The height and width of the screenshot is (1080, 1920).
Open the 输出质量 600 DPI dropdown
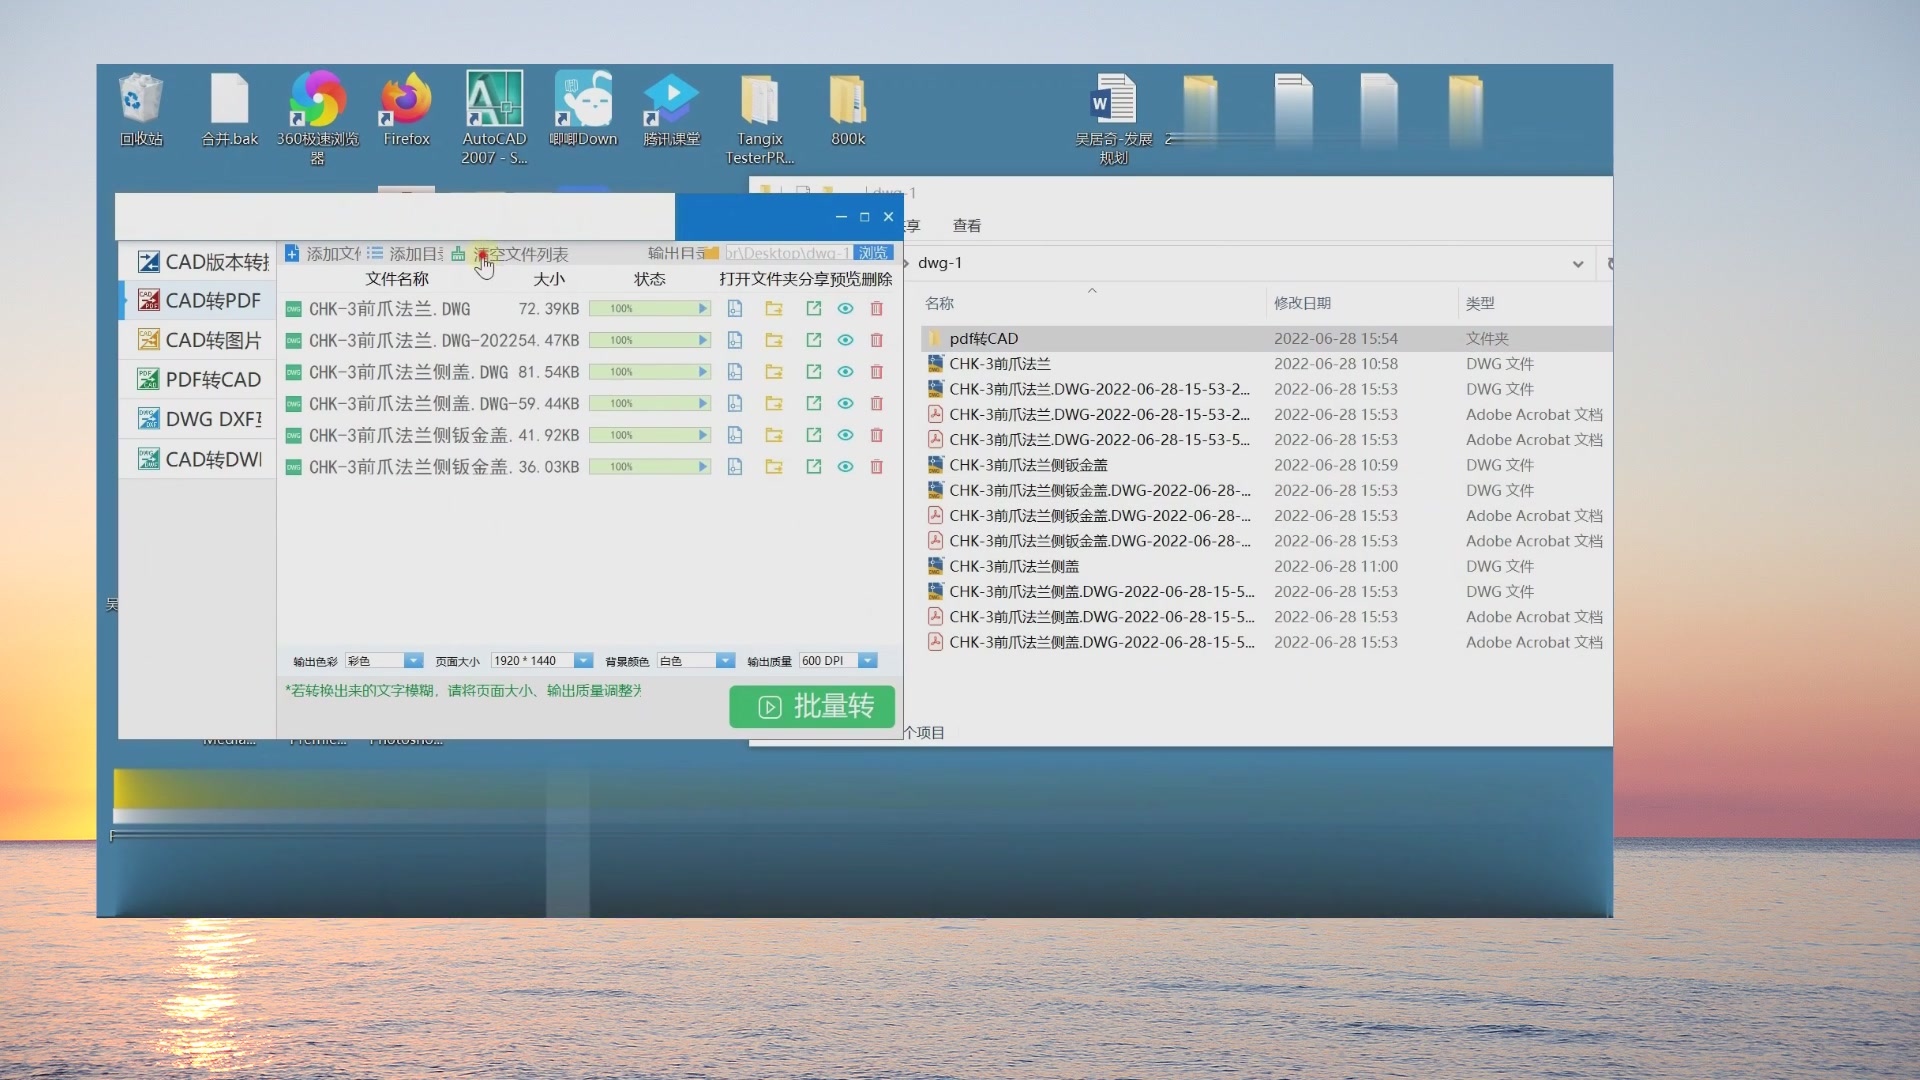tap(868, 661)
